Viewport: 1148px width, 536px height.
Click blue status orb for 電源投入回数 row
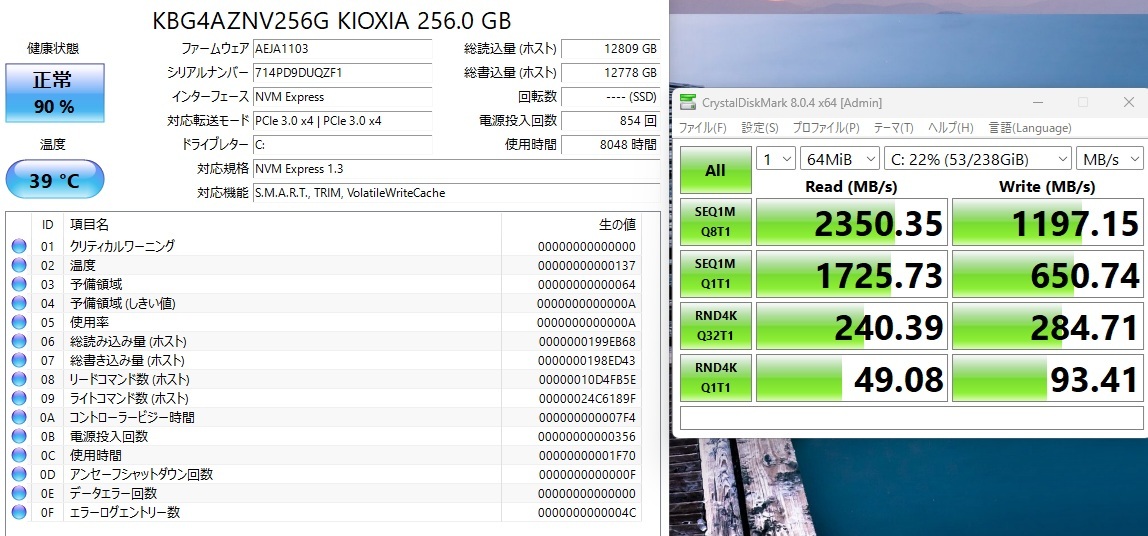[19, 436]
